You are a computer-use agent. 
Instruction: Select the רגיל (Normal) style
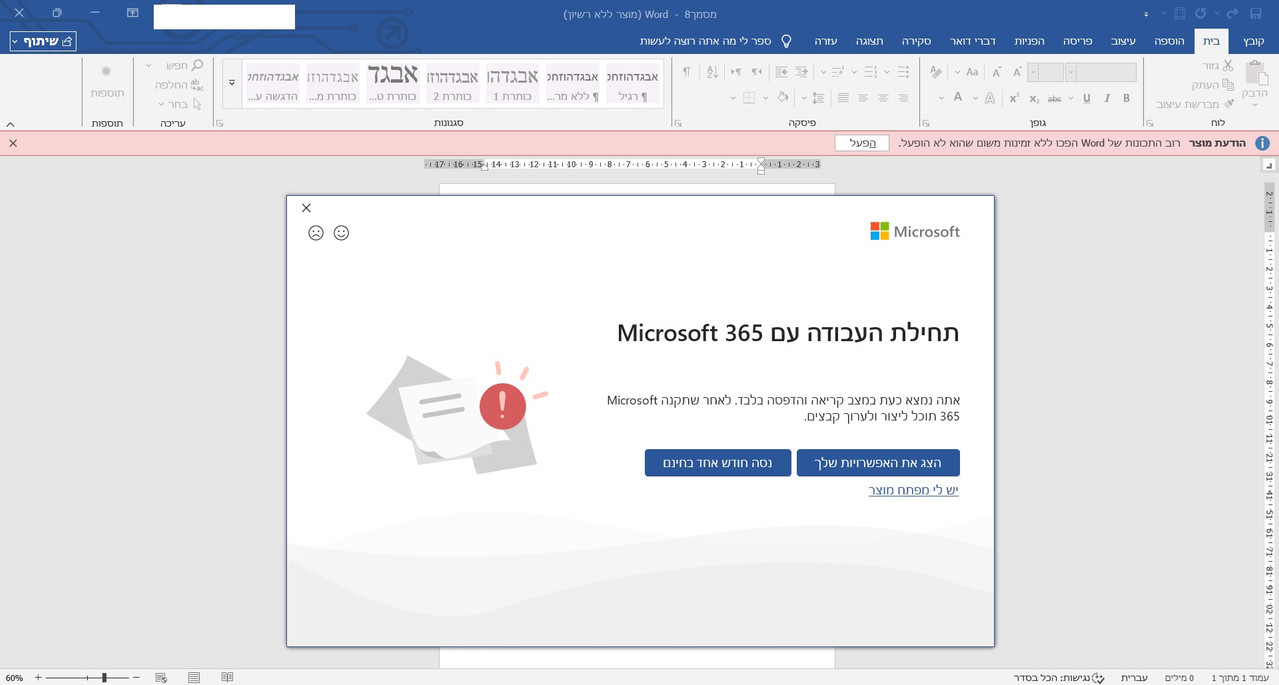(x=632, y=82)
